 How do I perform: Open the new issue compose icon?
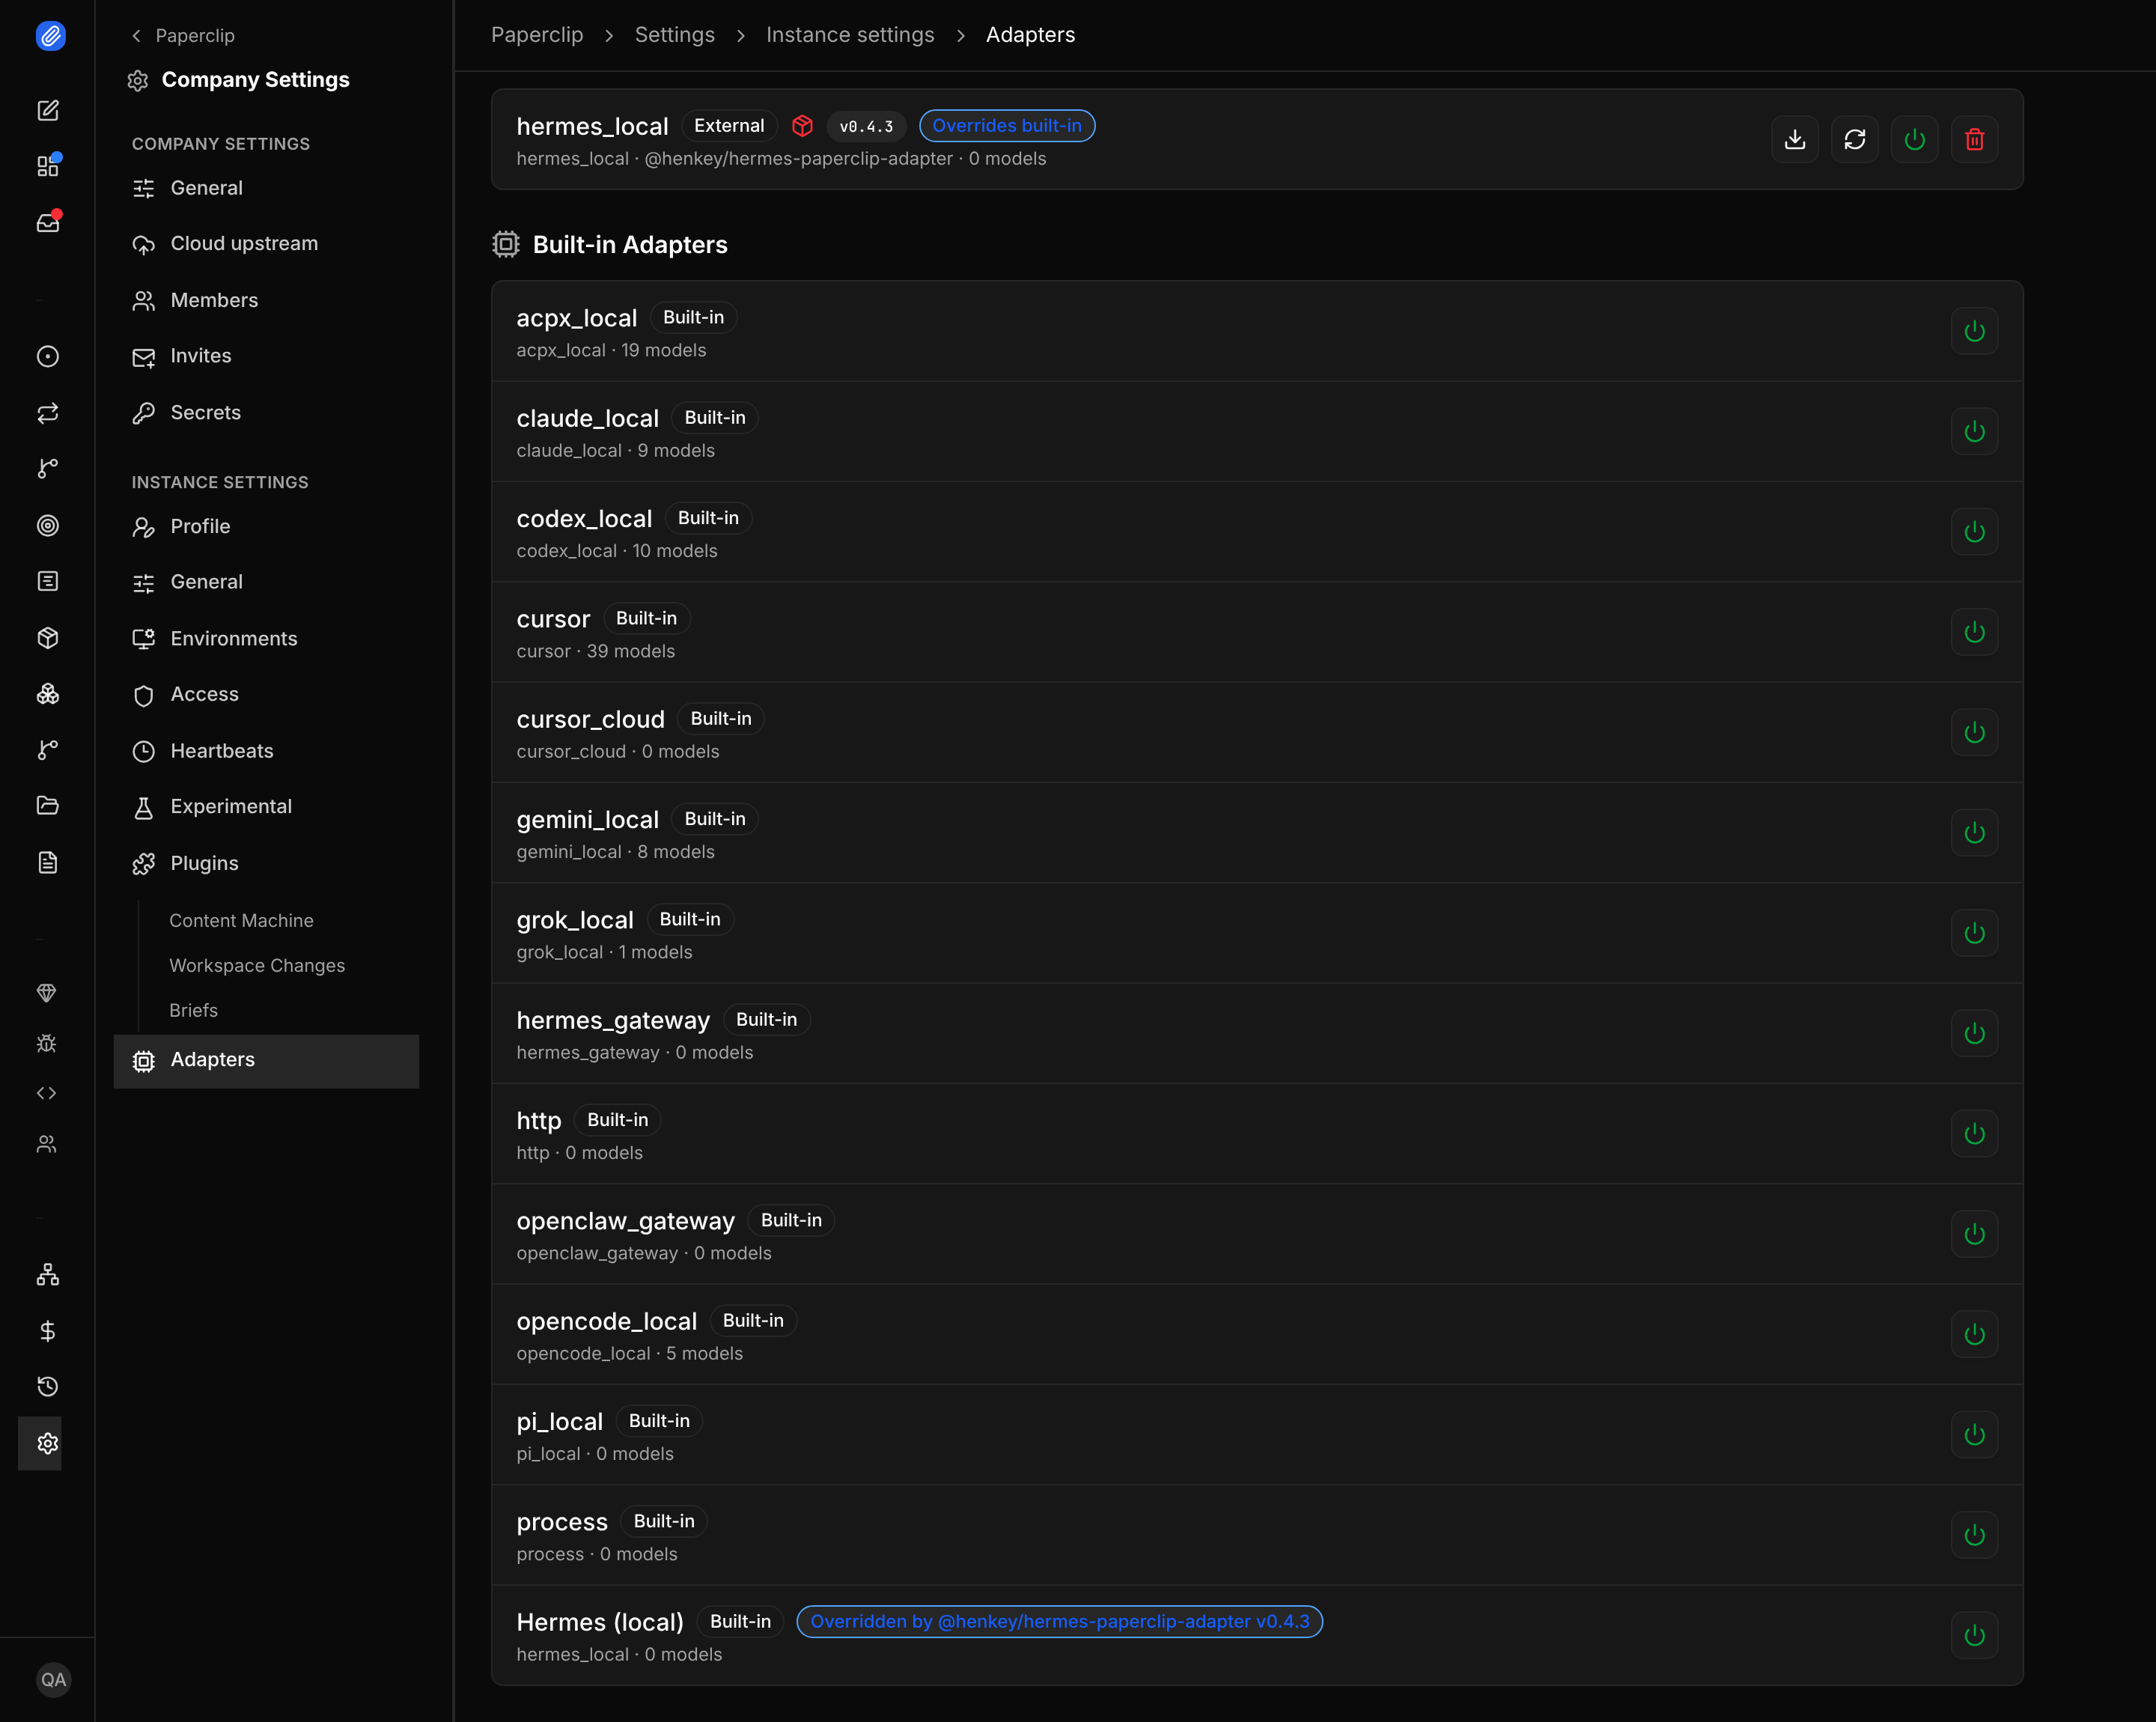[48, 110]
